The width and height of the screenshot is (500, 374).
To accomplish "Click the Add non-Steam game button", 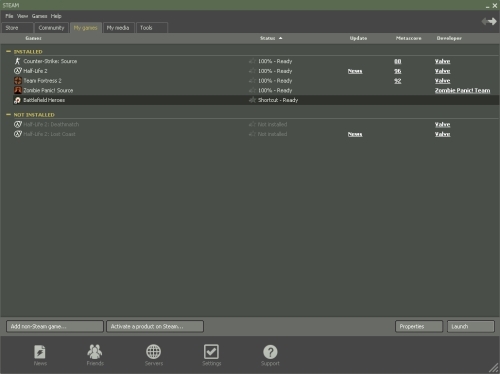I will pyautogui.click(x=55, y=326).
